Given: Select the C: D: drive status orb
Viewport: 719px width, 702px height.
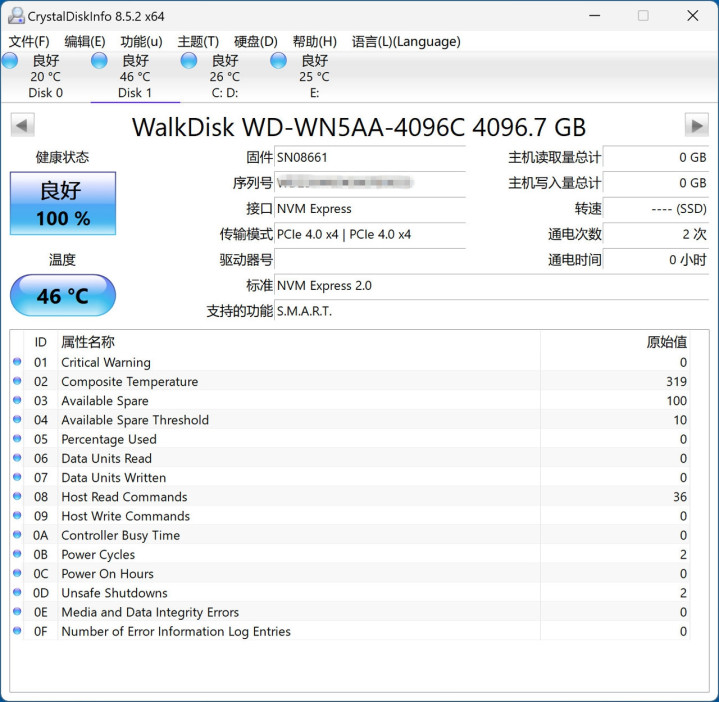Looking at the screenshot, I should tap(188, 61).
